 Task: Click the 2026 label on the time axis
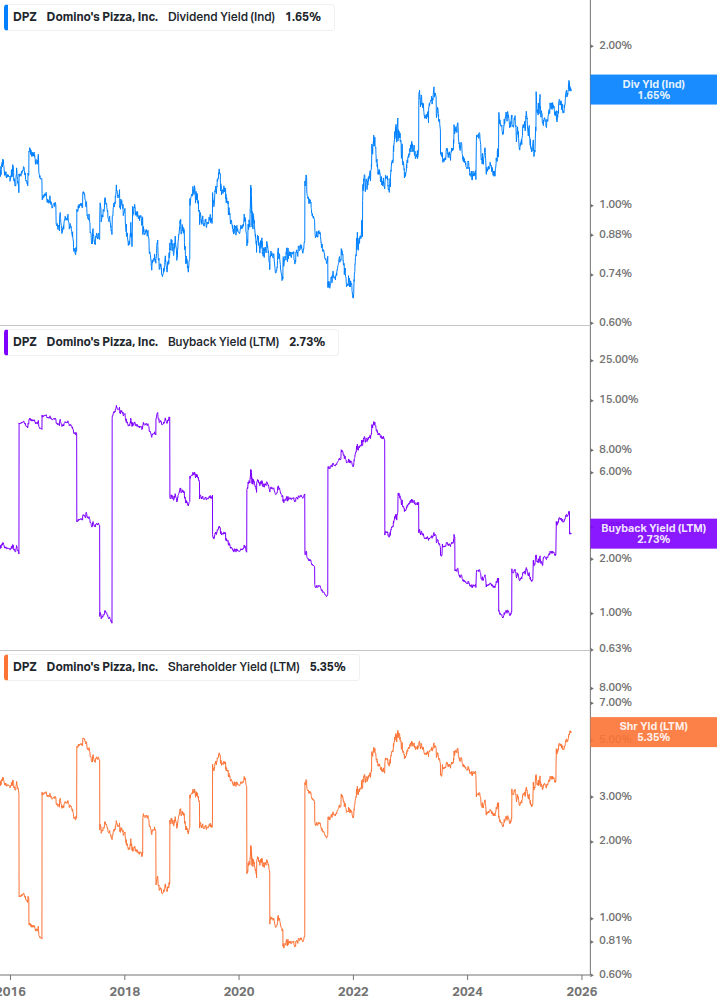[582, 991]
